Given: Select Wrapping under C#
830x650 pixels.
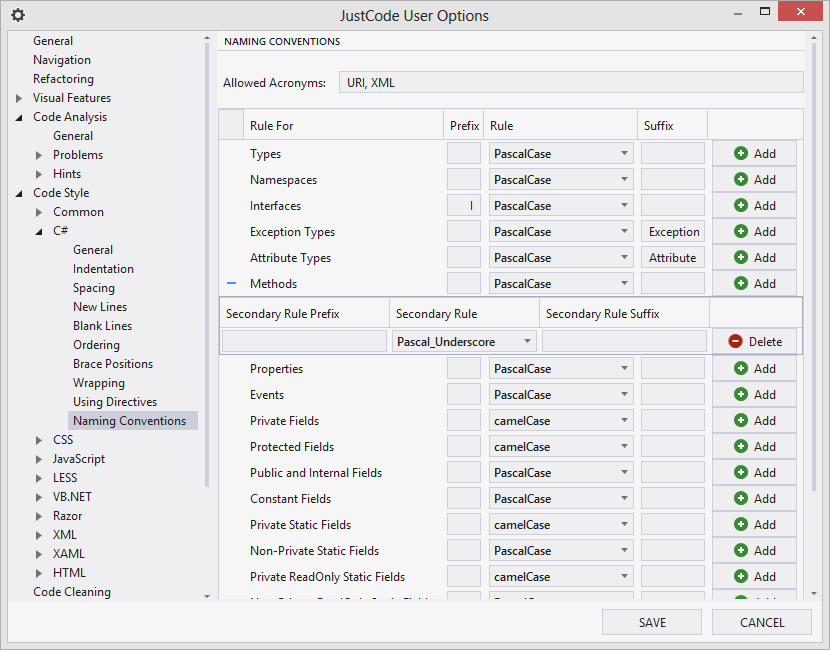Looking at the screenshot, I should pos(99,383).
